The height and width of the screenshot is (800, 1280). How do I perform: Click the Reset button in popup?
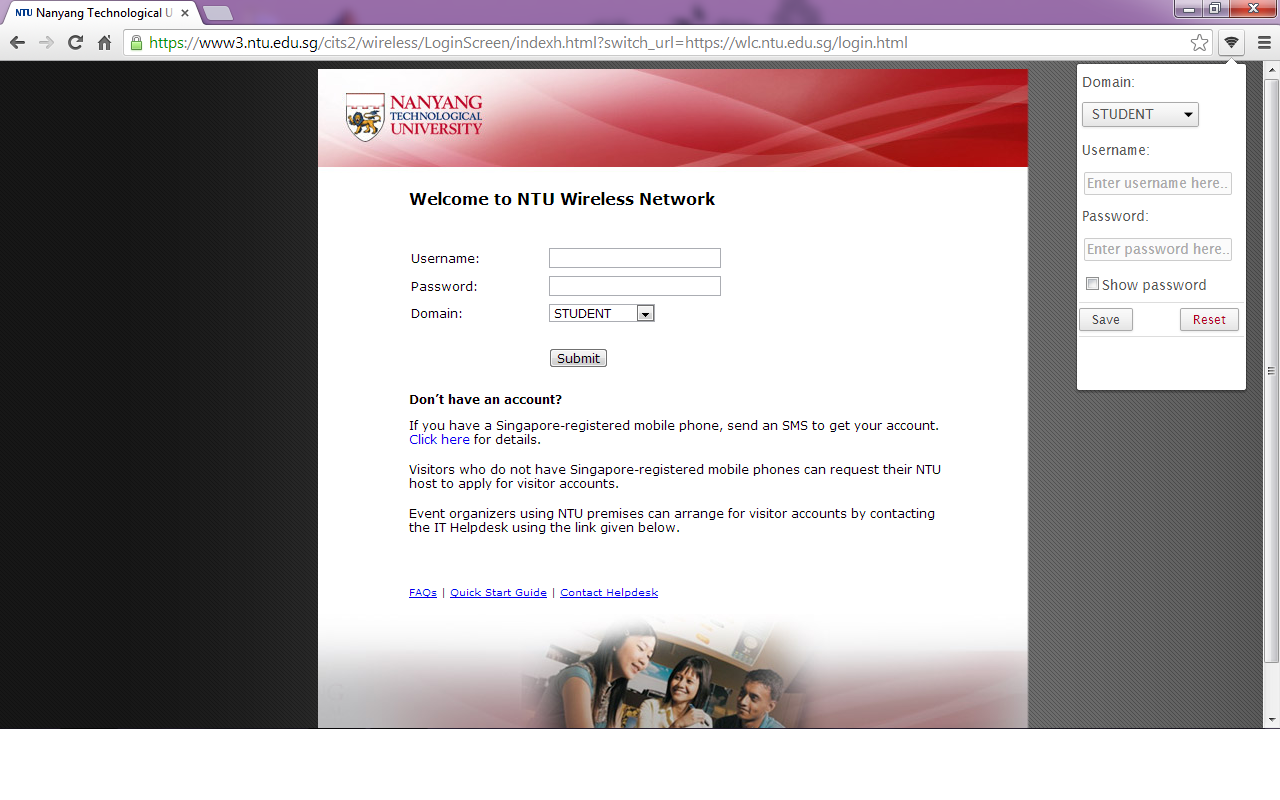tap(1209, 319)
